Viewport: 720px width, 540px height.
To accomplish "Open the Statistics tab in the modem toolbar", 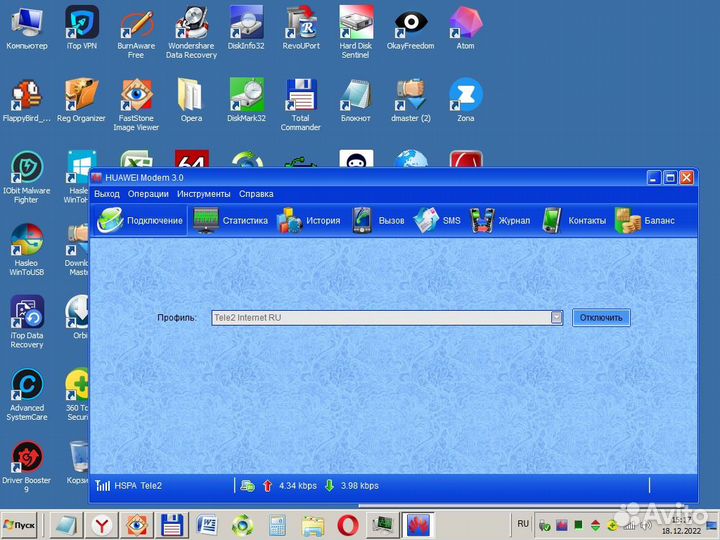I will [x=231, y=221].
